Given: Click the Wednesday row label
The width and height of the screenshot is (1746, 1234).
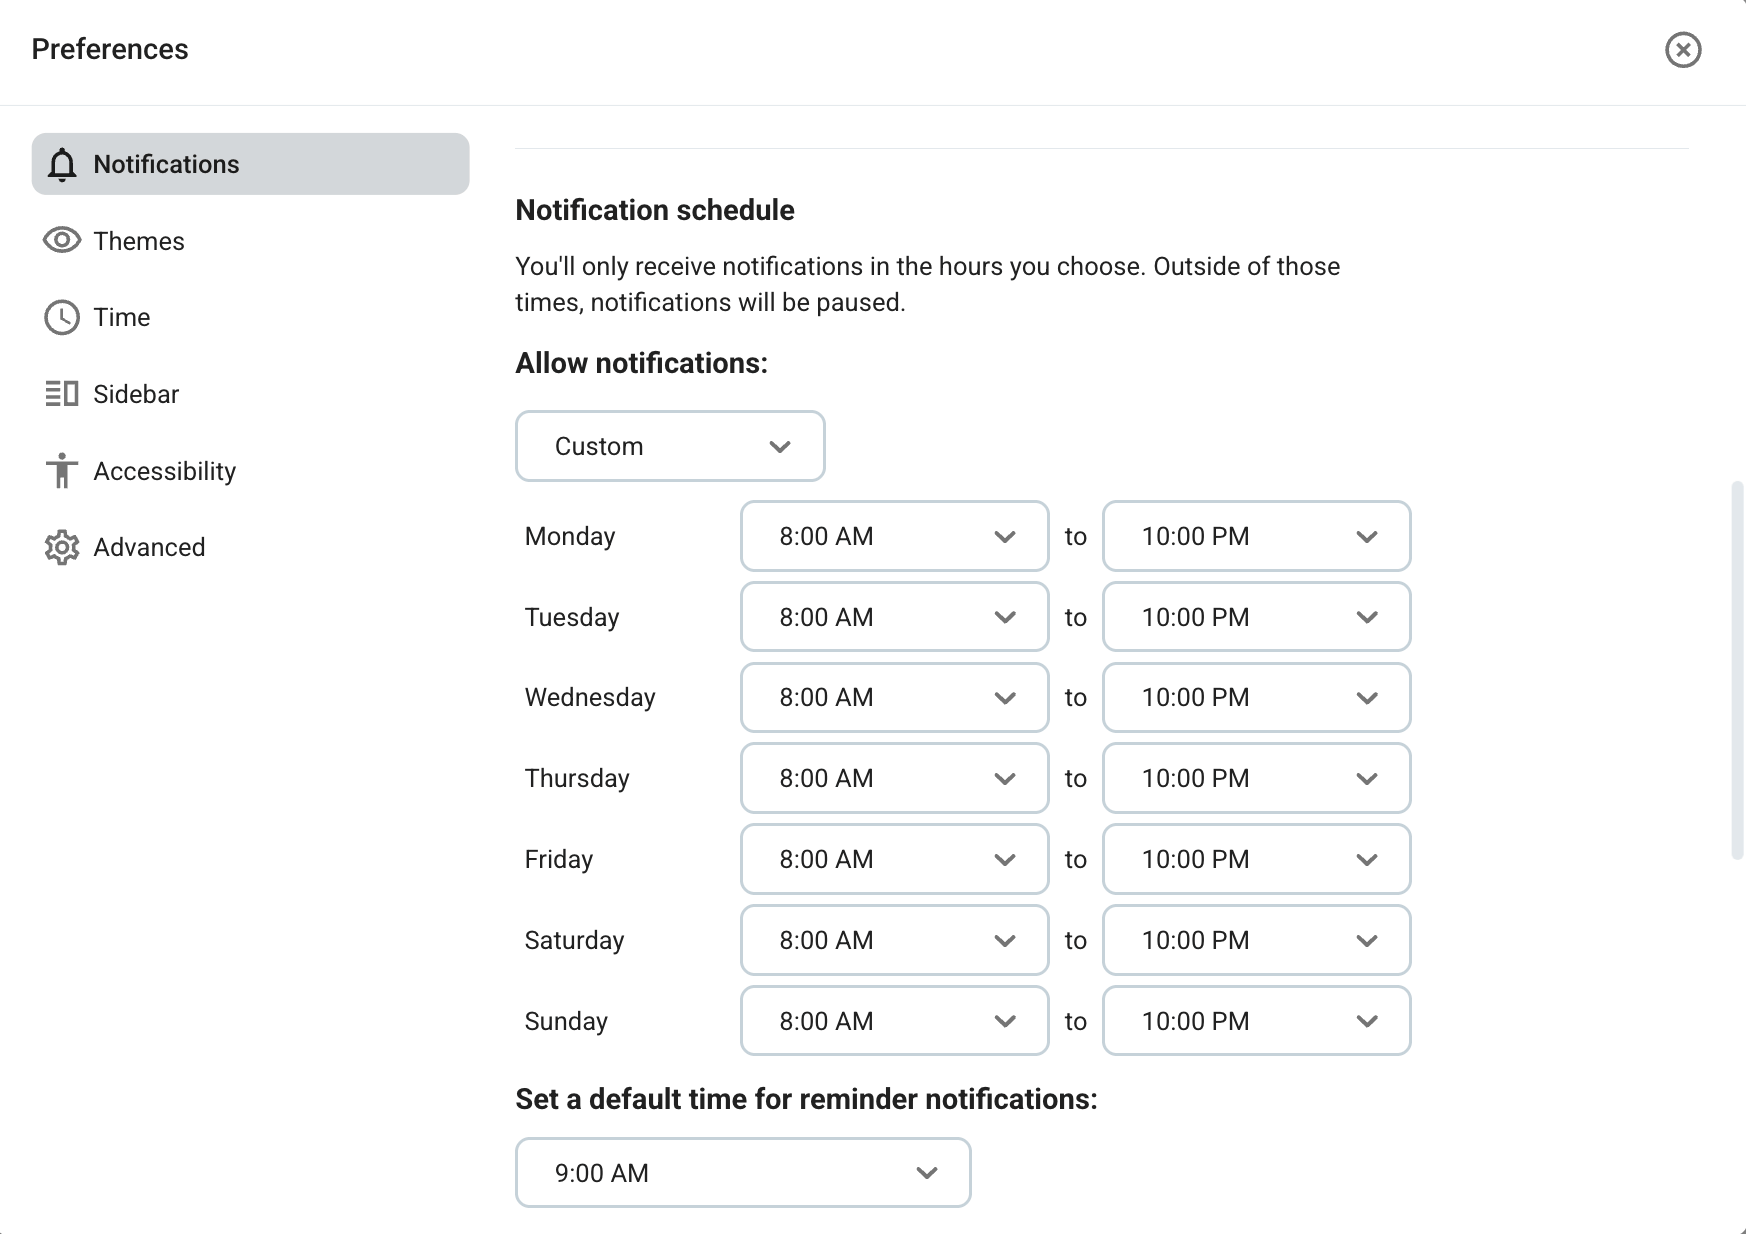Looking at the screenshot, I should coord(590,698).
